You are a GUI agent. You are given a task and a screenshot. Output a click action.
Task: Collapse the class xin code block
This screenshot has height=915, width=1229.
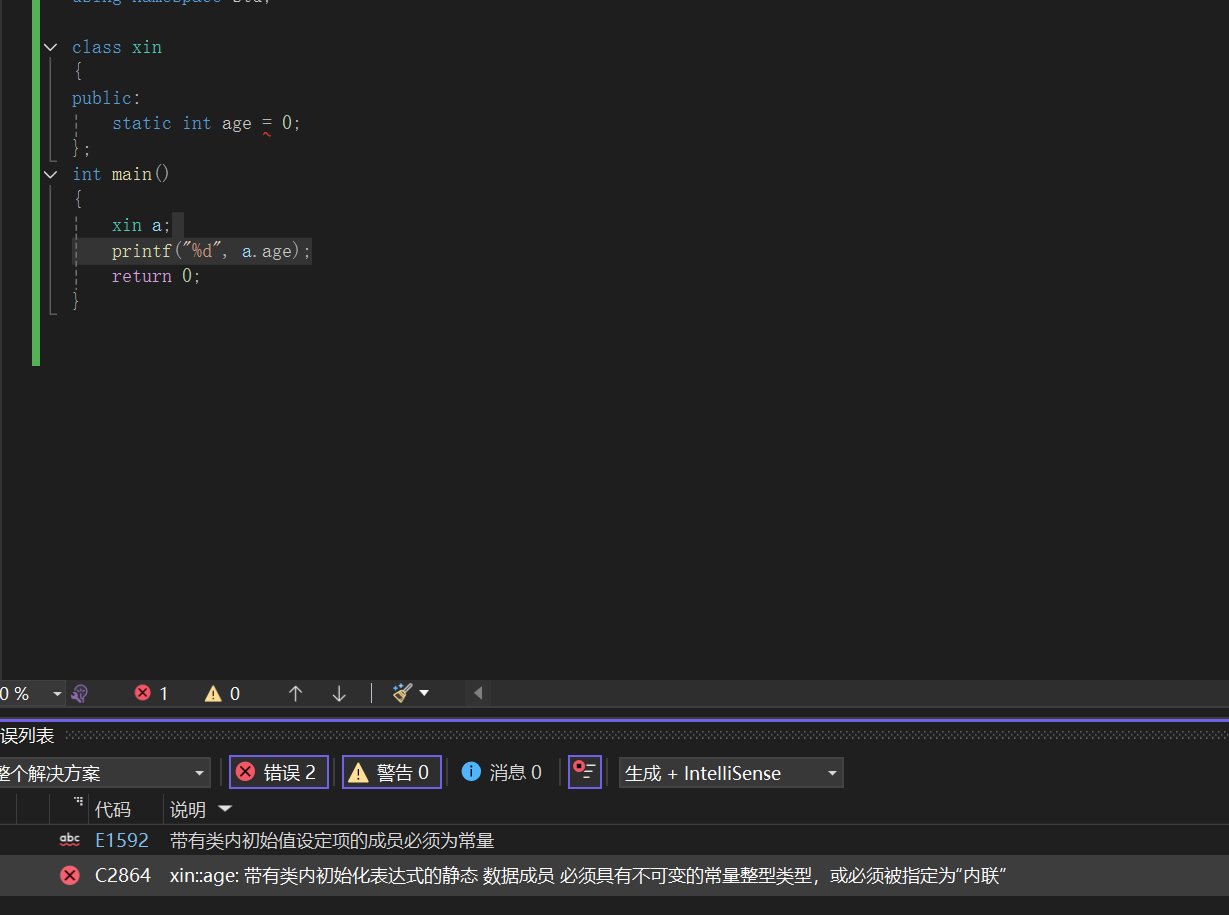point(51,47)
